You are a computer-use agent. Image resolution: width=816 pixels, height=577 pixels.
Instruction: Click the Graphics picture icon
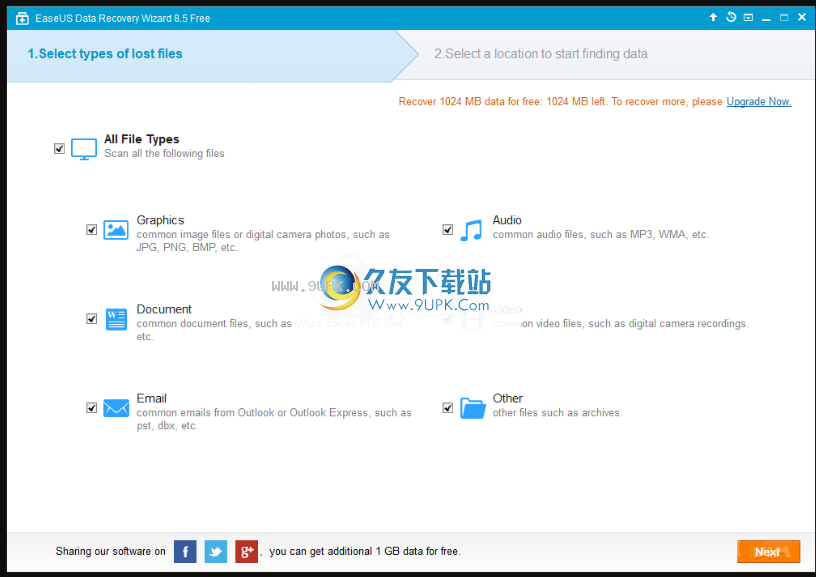[116, 229]
